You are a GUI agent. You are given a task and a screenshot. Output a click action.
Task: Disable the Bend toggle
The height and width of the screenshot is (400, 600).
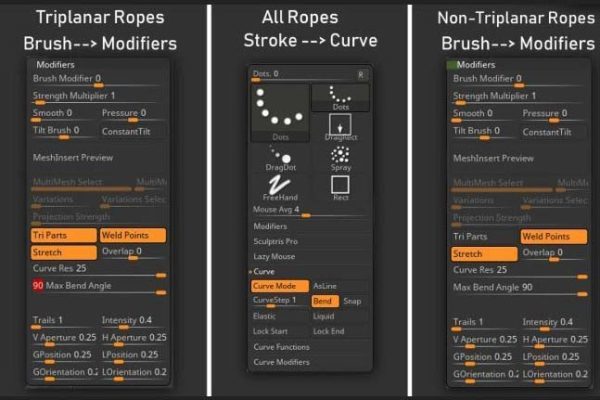click(x=325, y=301)
